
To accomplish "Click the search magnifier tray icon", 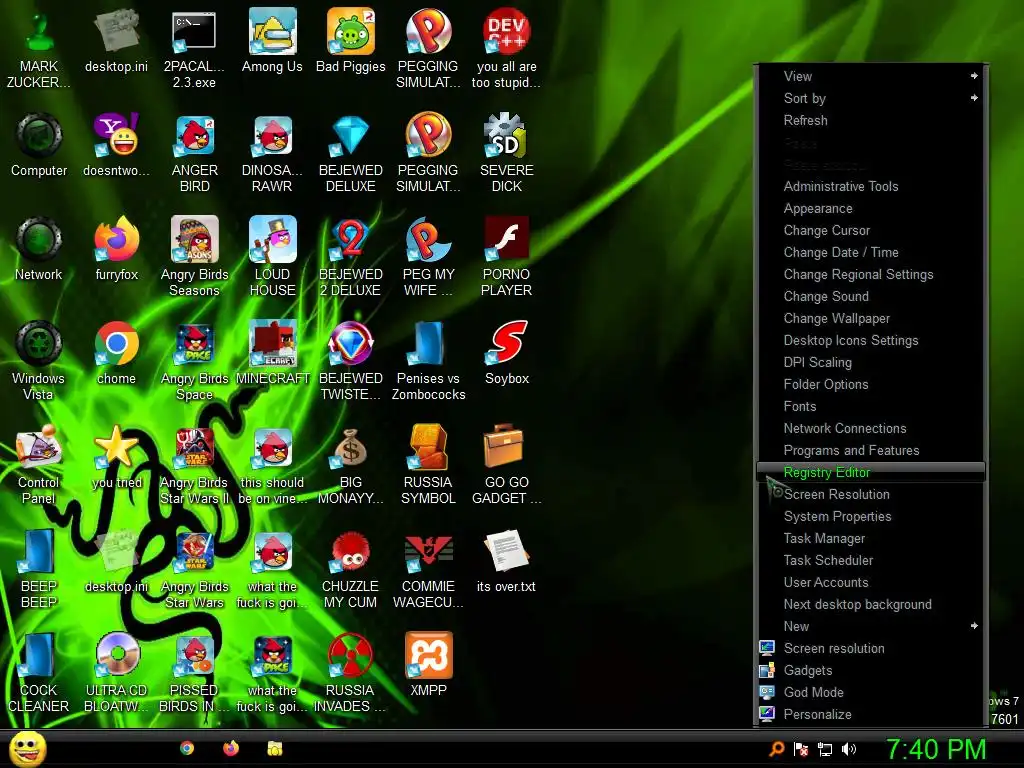I will coord(777,749).
